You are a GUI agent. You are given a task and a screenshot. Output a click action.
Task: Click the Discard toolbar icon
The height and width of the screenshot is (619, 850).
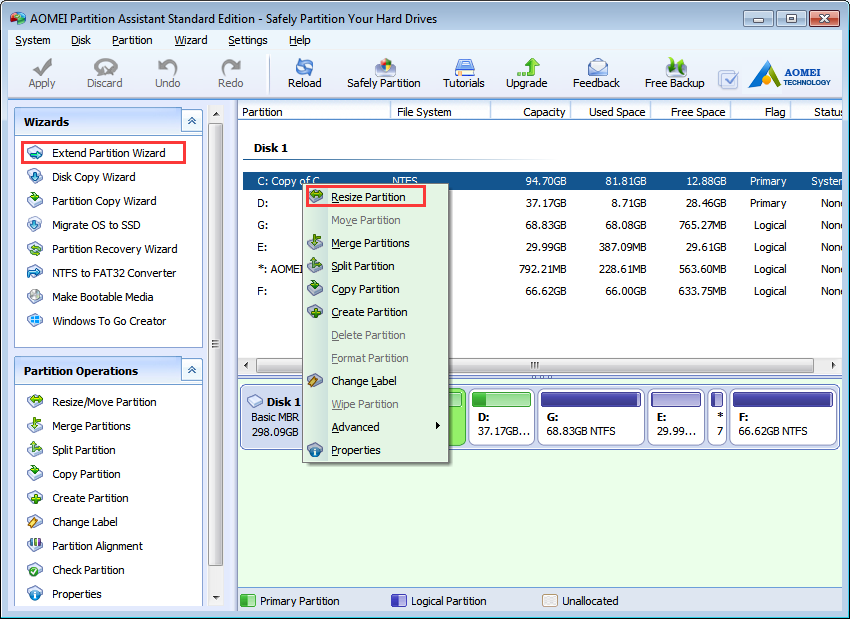(x=105, y=73)
